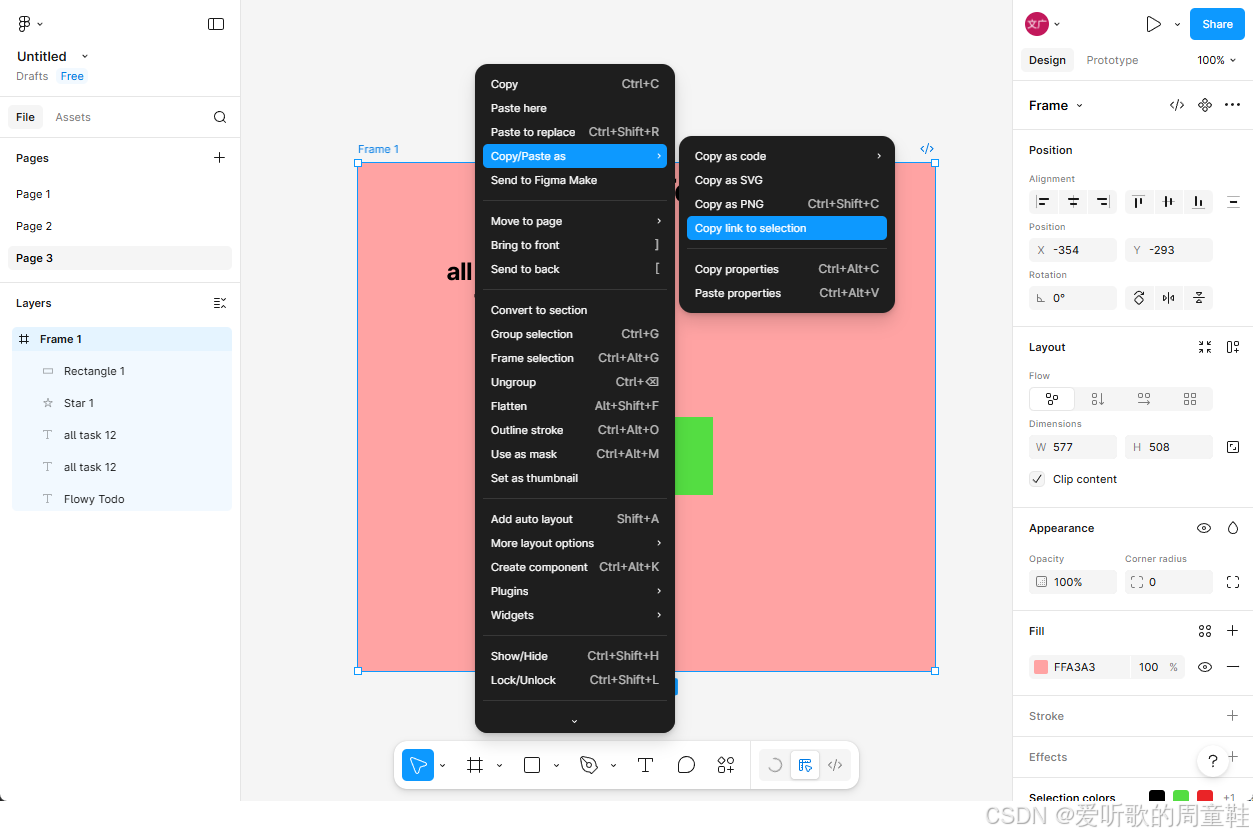The width and height of the screenshot is (1253, 837).
Task: Open the help question mark button
Action: tap(1212, 761)
